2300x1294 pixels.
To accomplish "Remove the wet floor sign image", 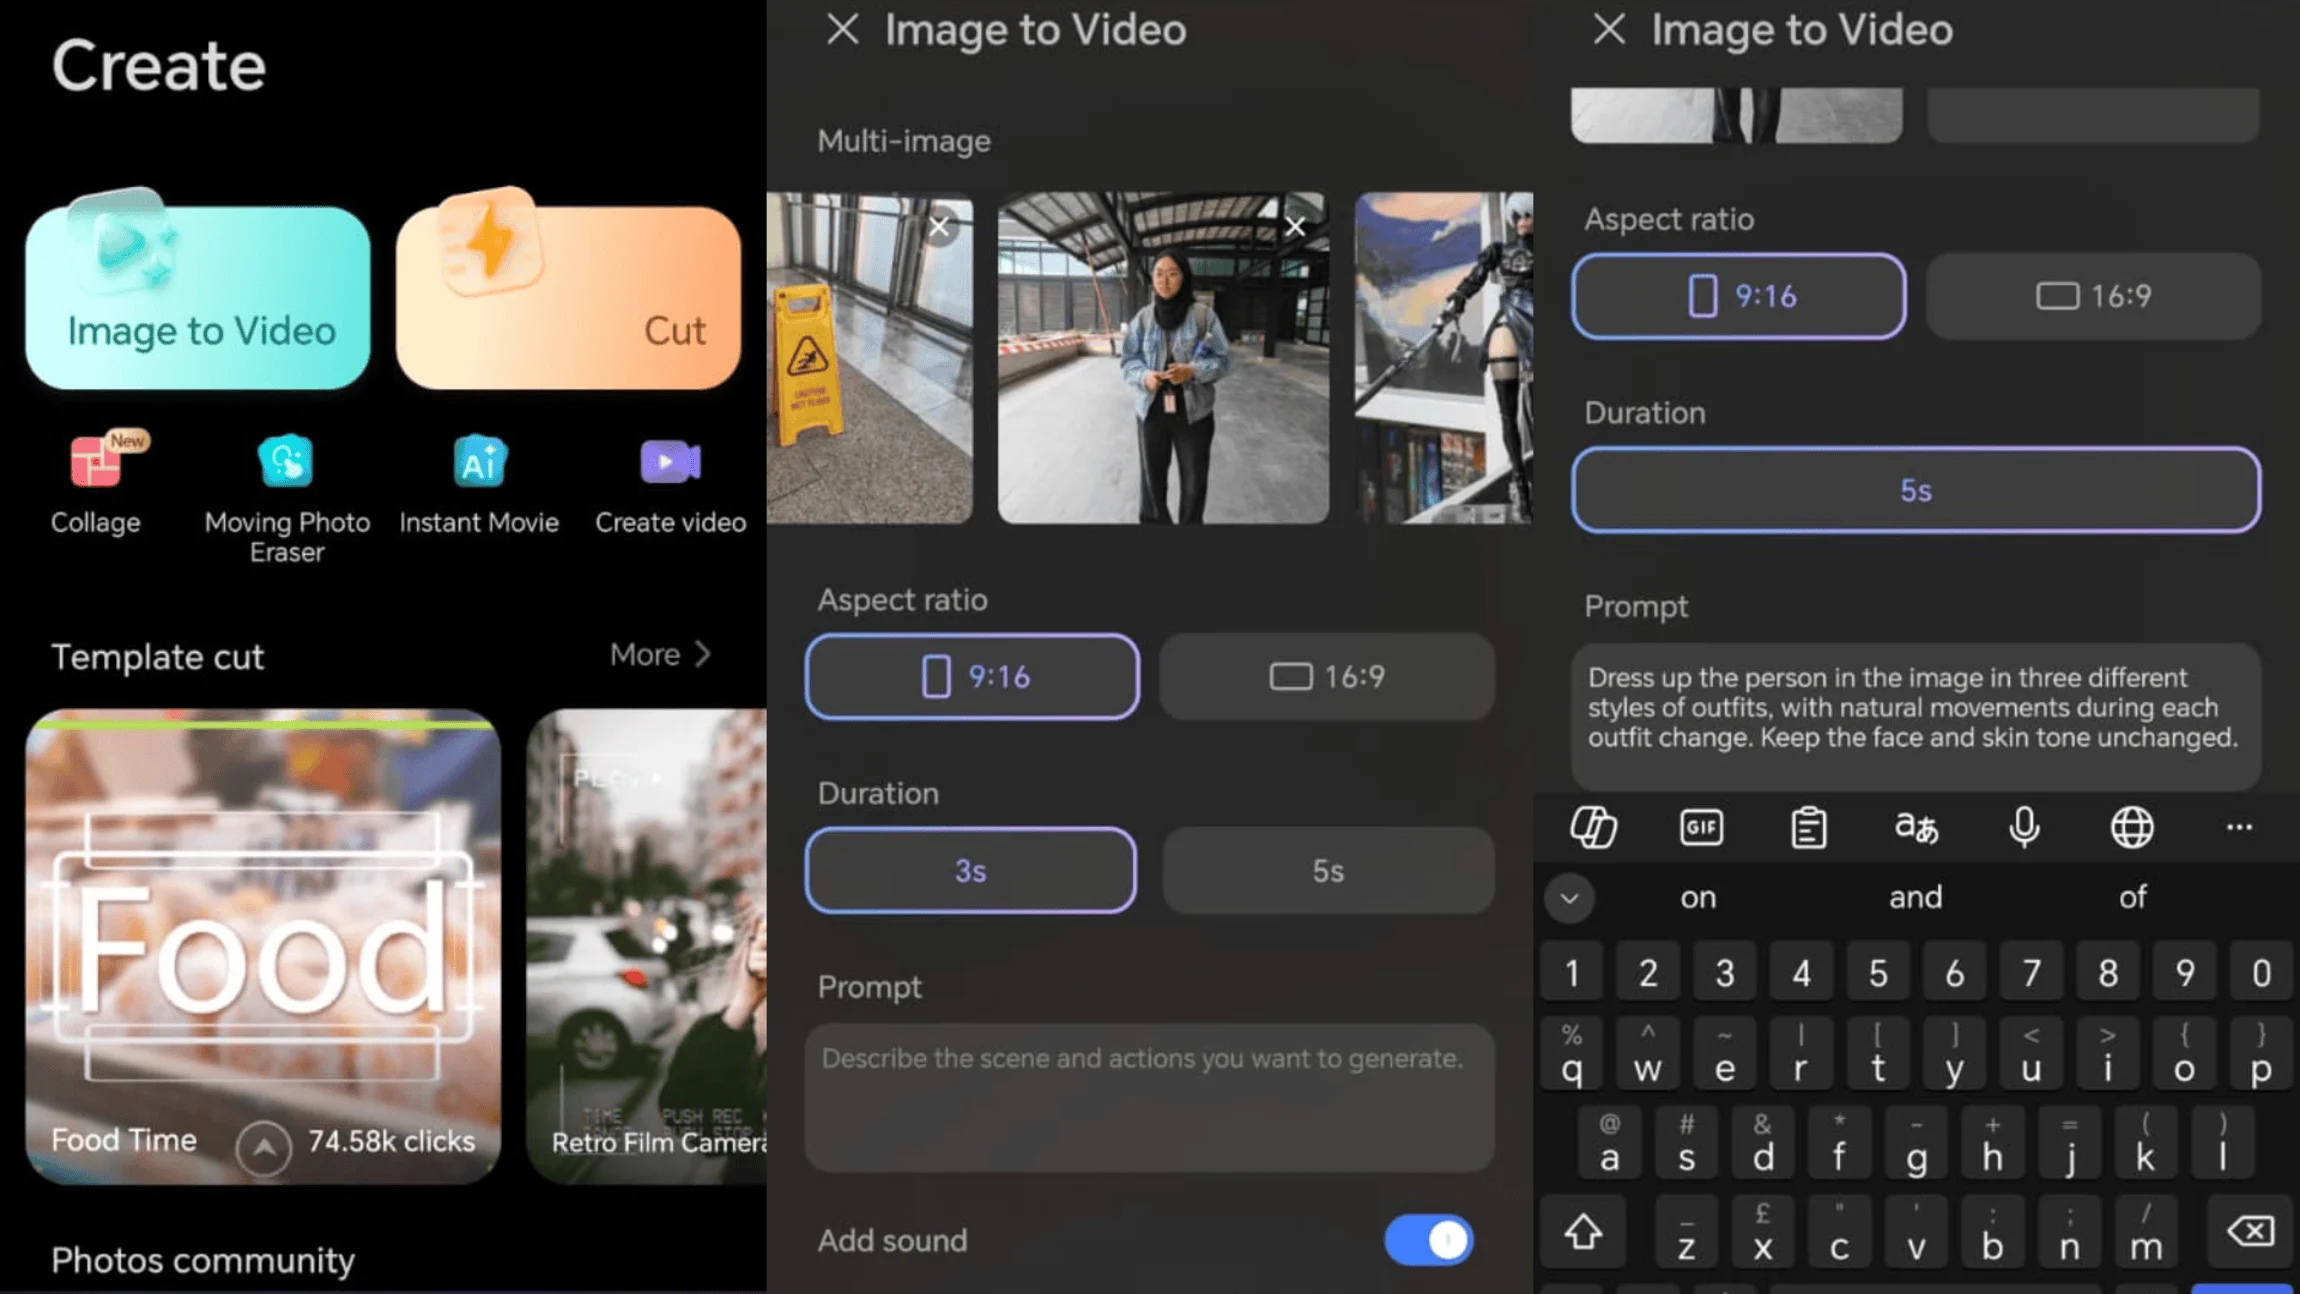I will tap(939, 227).
